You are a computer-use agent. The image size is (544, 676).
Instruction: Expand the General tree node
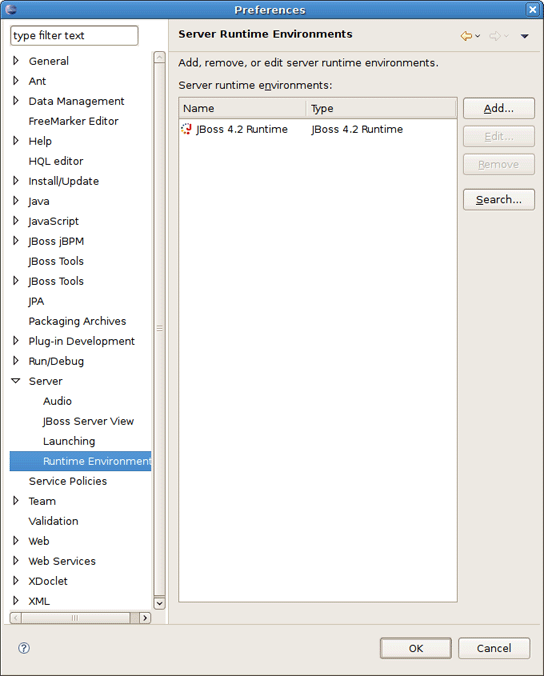click(x=16, y=61)
